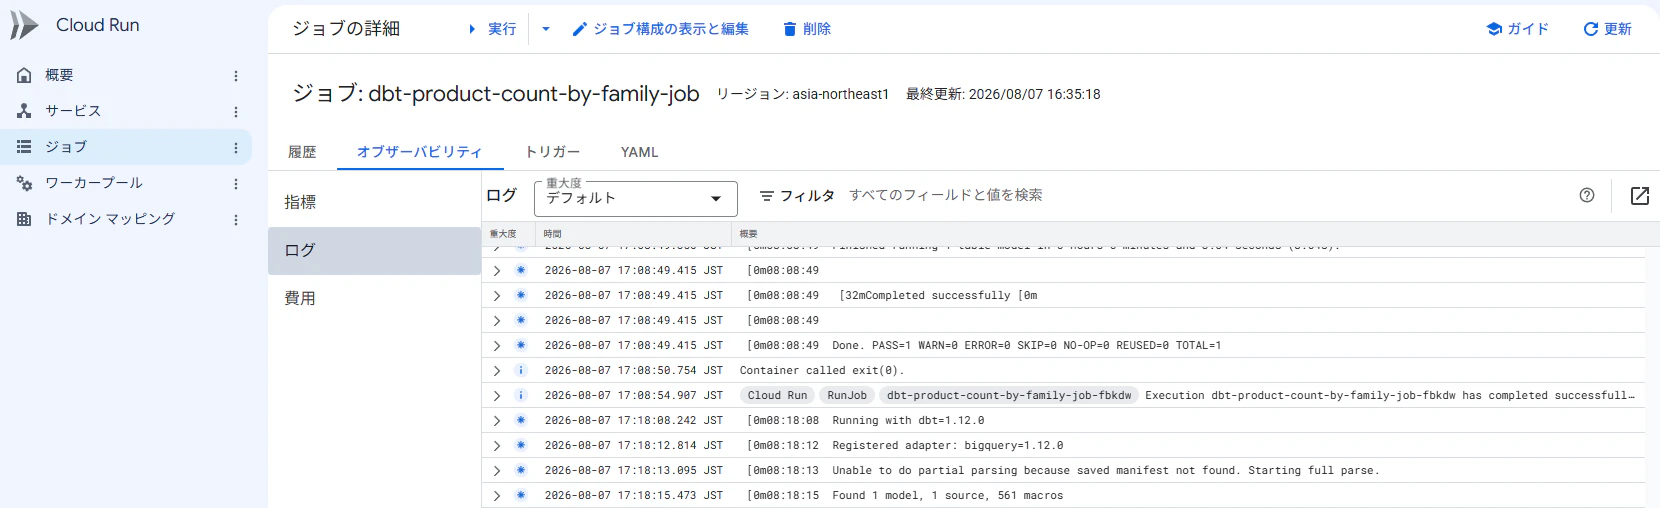Image resolution: width=1660 pixels, height=508 pixels.
Task: Switch to the オブザーバビリティ tab
Action: pyautogui.click(x=419, y=152)
